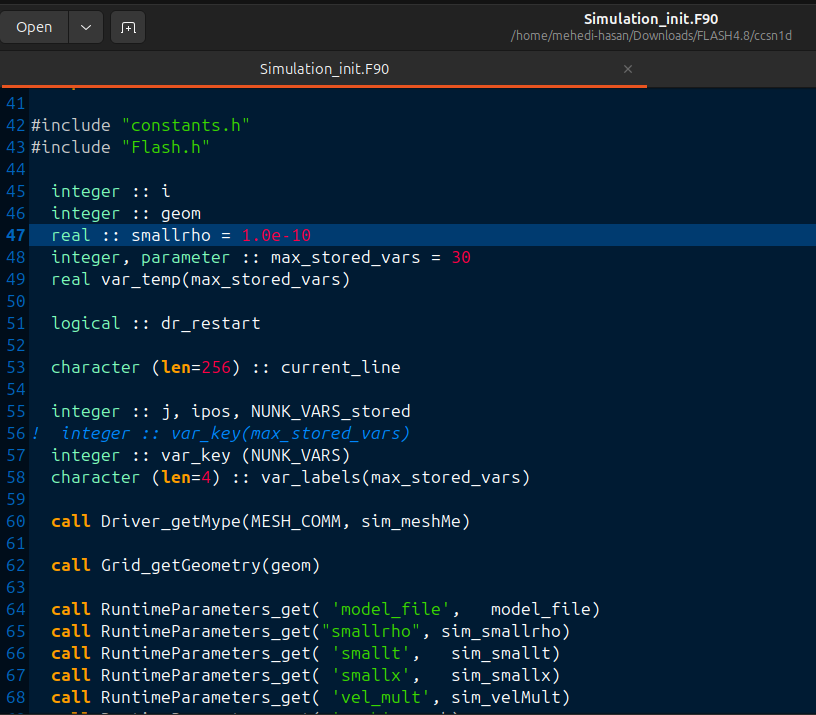Click geom on line 46
Image resolution: width=816 pixels, height=715 pixels.
pyautogui.click(x=181, y=213)
